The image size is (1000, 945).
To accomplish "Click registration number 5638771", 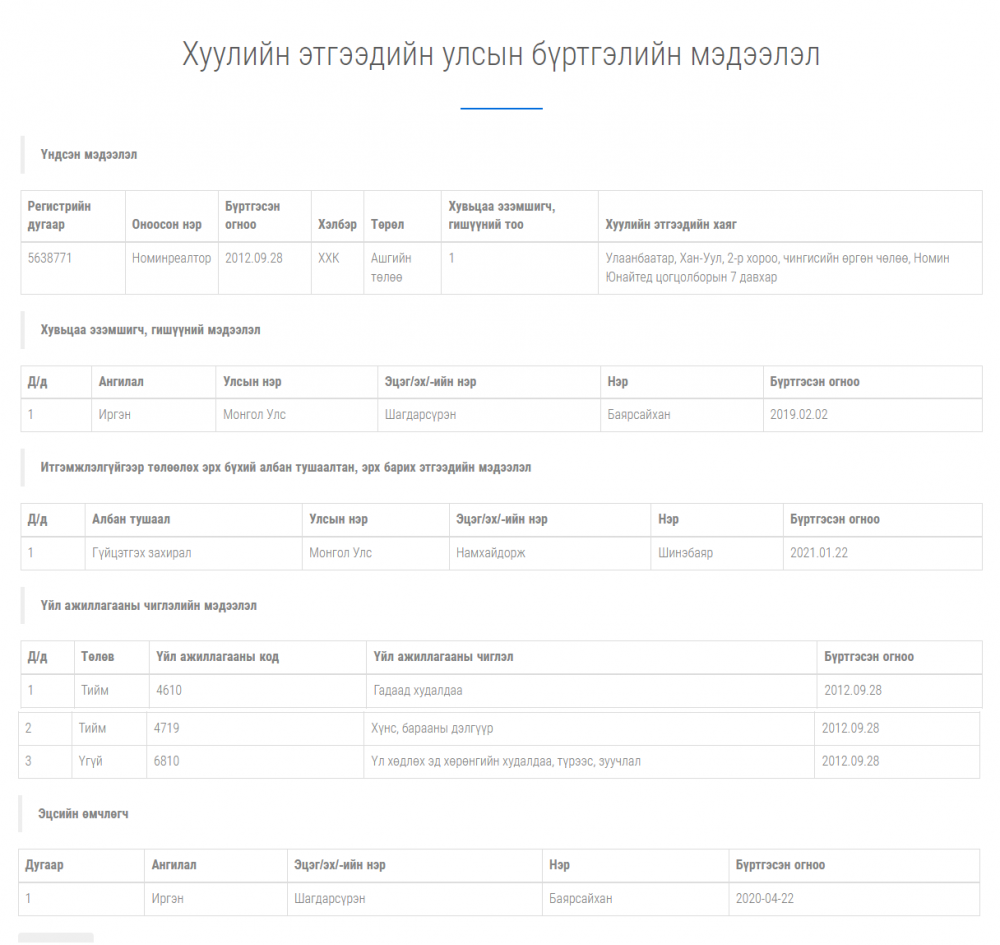I will pos(50,258).
